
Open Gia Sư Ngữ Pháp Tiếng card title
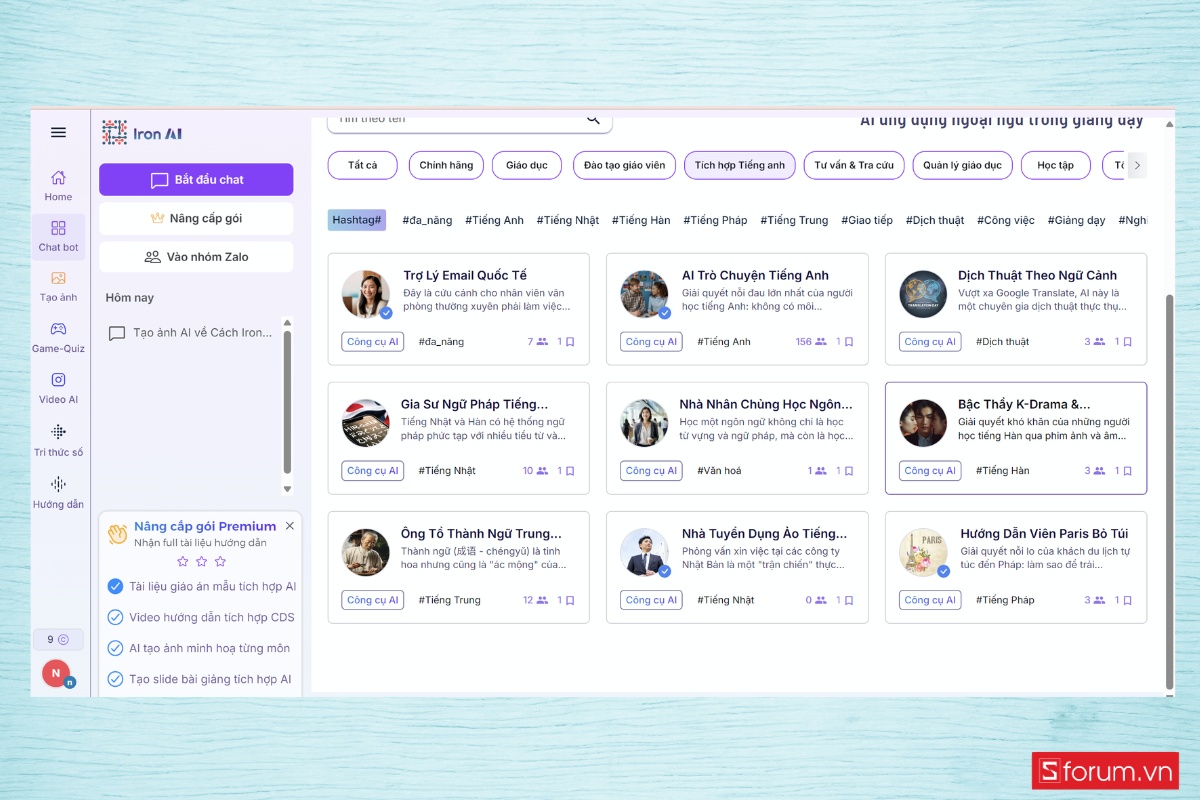[x=474, y=404]
